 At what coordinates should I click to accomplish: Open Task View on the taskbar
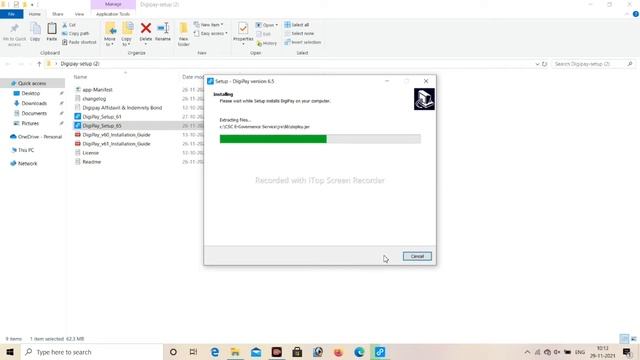coord(193,352)
